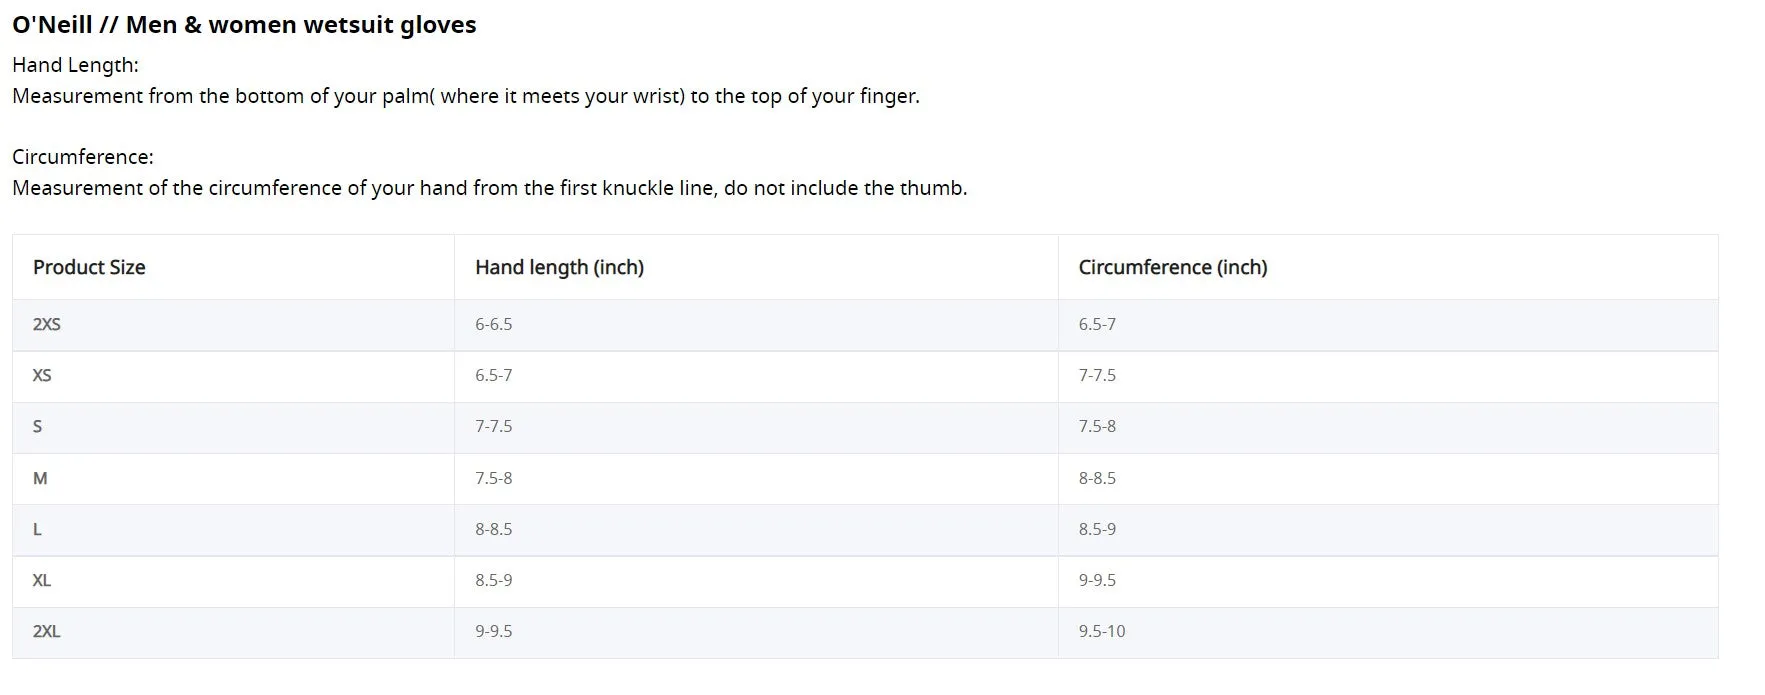Select circumference cell 8.5-9
The height and width of the screenshot is (695, 1765).
coord(1097,529)
